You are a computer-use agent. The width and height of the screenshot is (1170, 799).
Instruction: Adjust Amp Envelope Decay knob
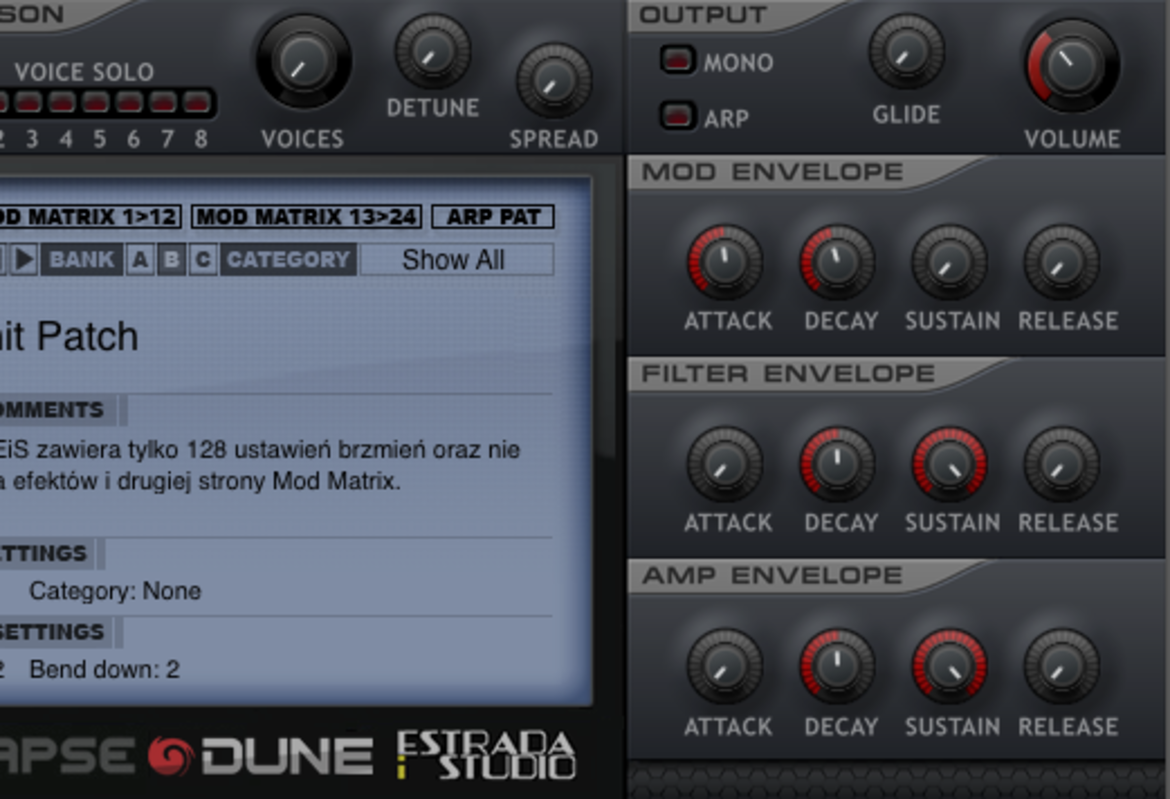(837, 667)
